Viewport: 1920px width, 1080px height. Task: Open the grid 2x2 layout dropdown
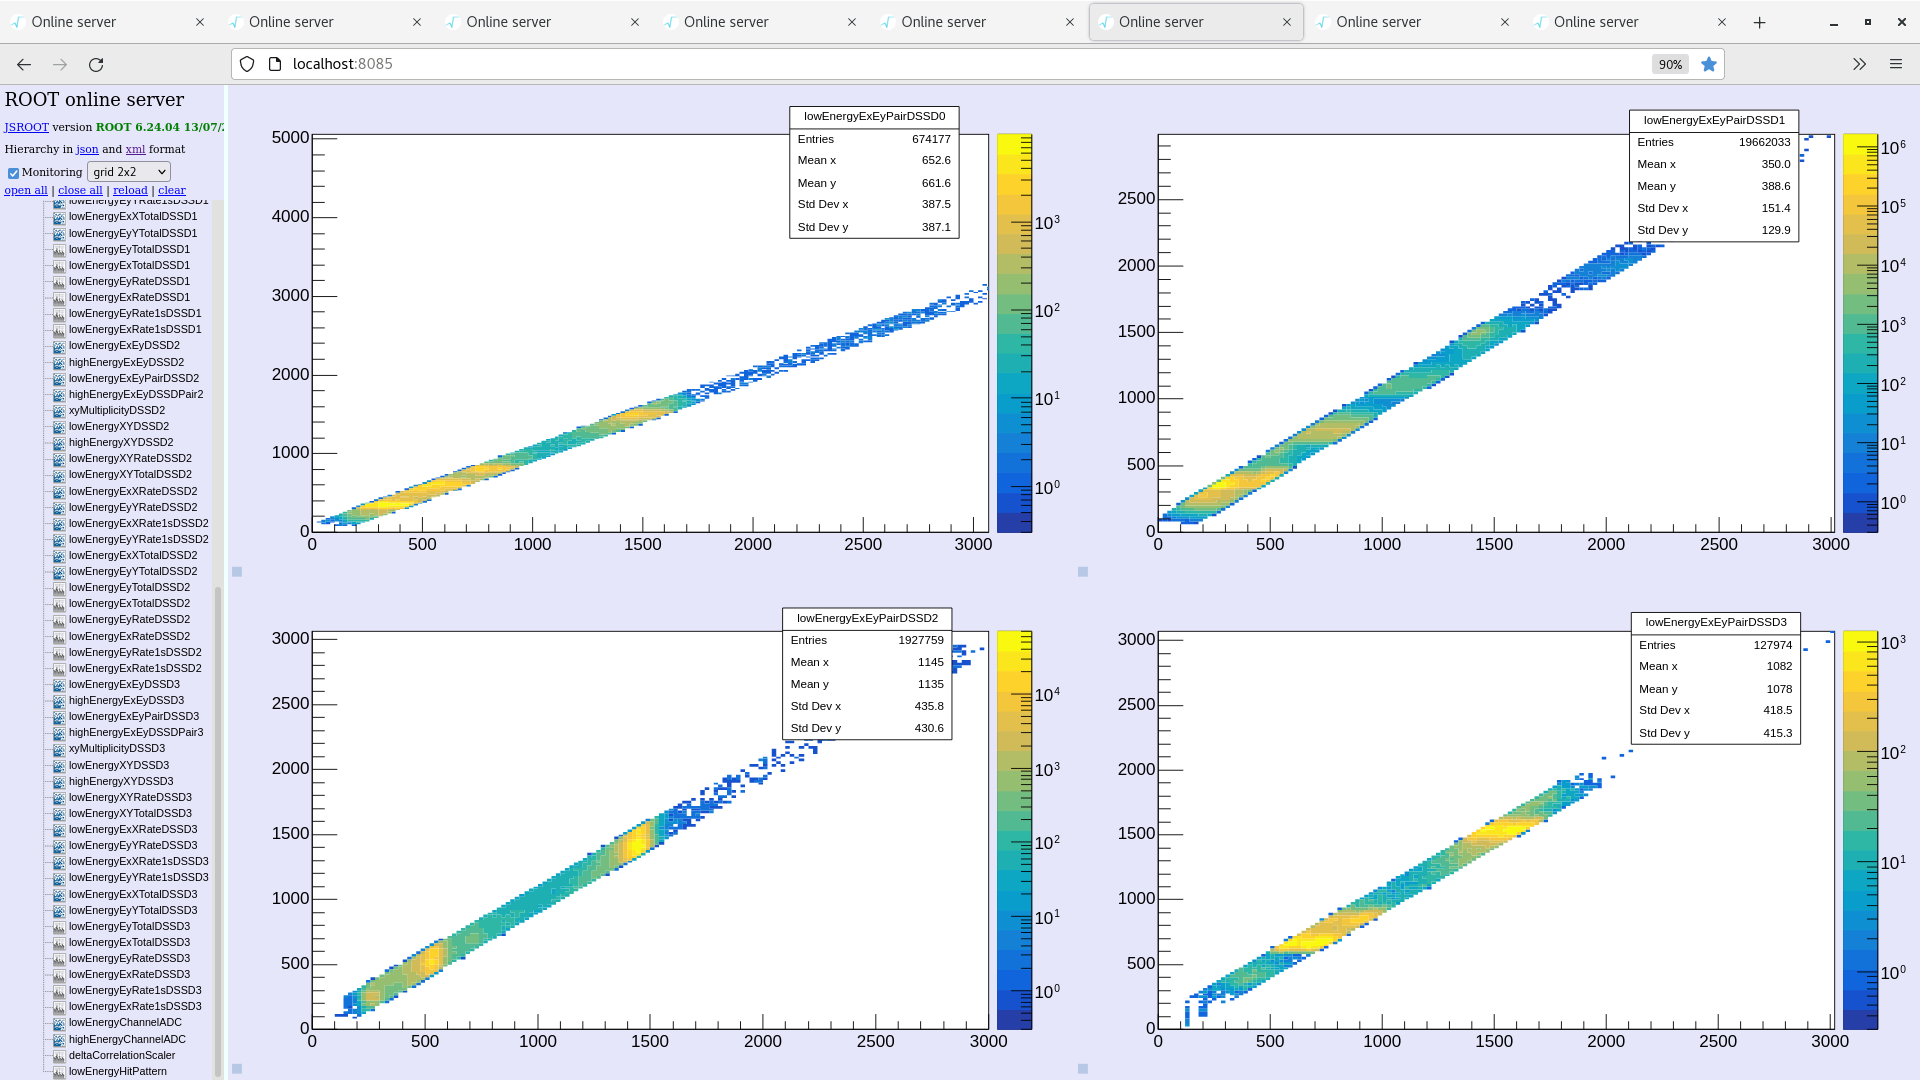[x=128, y=172]
